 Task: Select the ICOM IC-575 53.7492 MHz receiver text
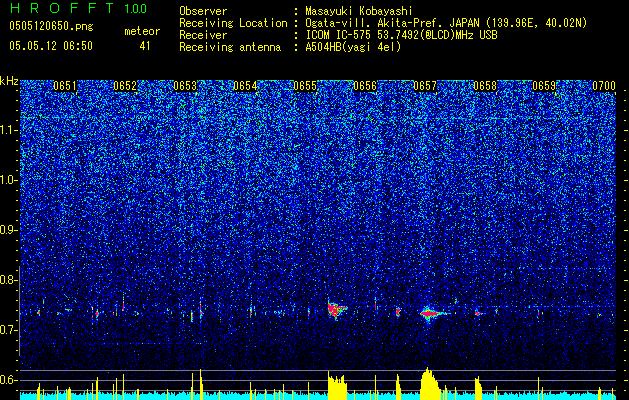pyautogui.click(x=401, y=35)
